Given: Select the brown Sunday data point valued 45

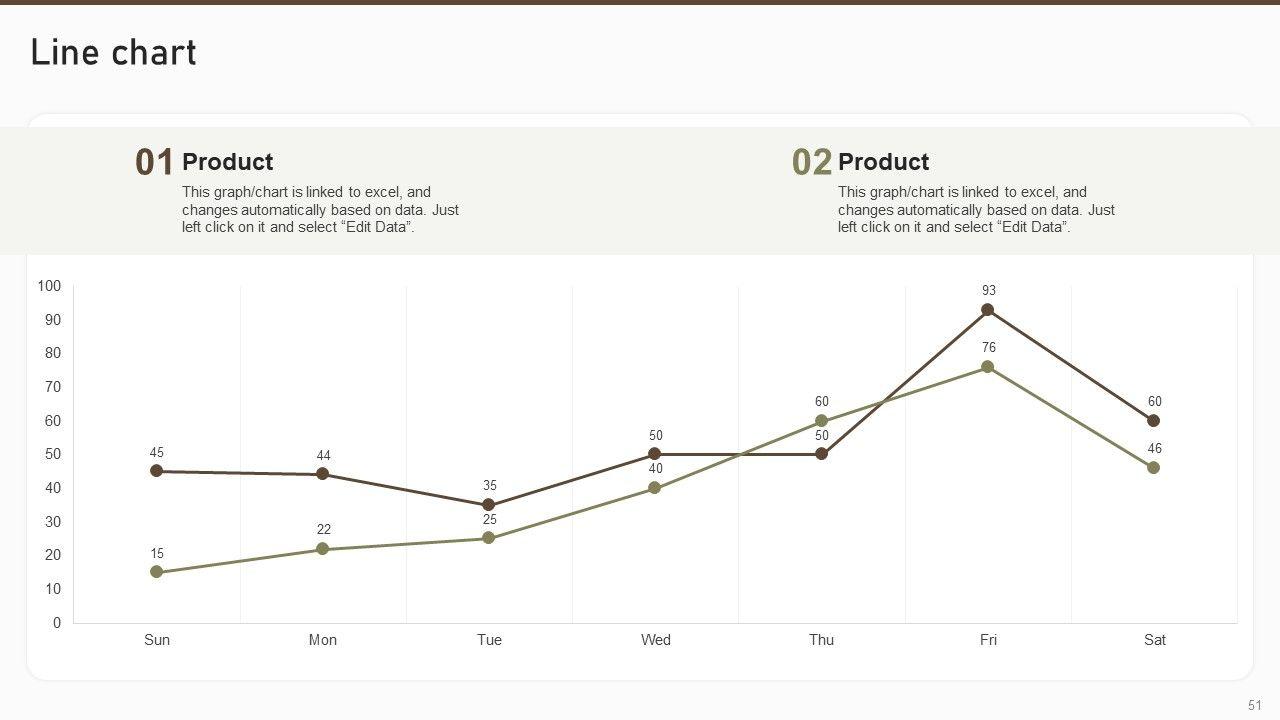Looking at the screenshot, I should pyautogui.click(x=156, y=471).
